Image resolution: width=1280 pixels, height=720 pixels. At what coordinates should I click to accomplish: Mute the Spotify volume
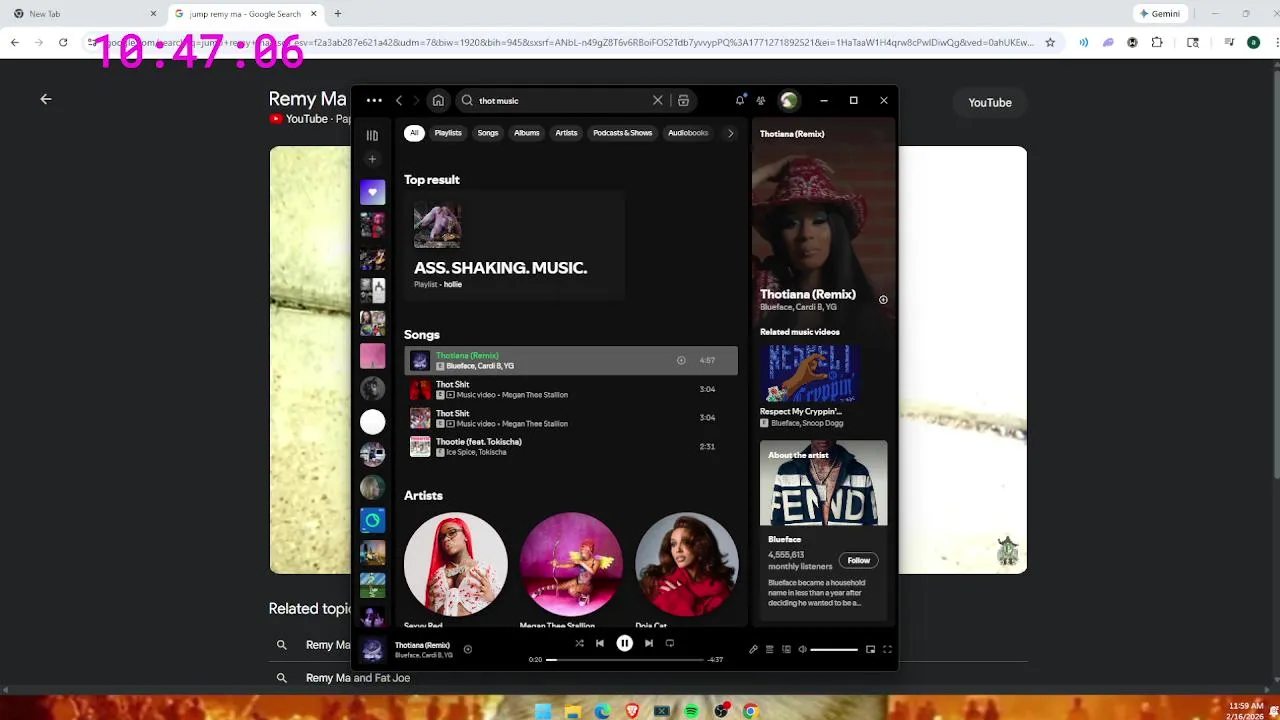click(x=802, y=649)
